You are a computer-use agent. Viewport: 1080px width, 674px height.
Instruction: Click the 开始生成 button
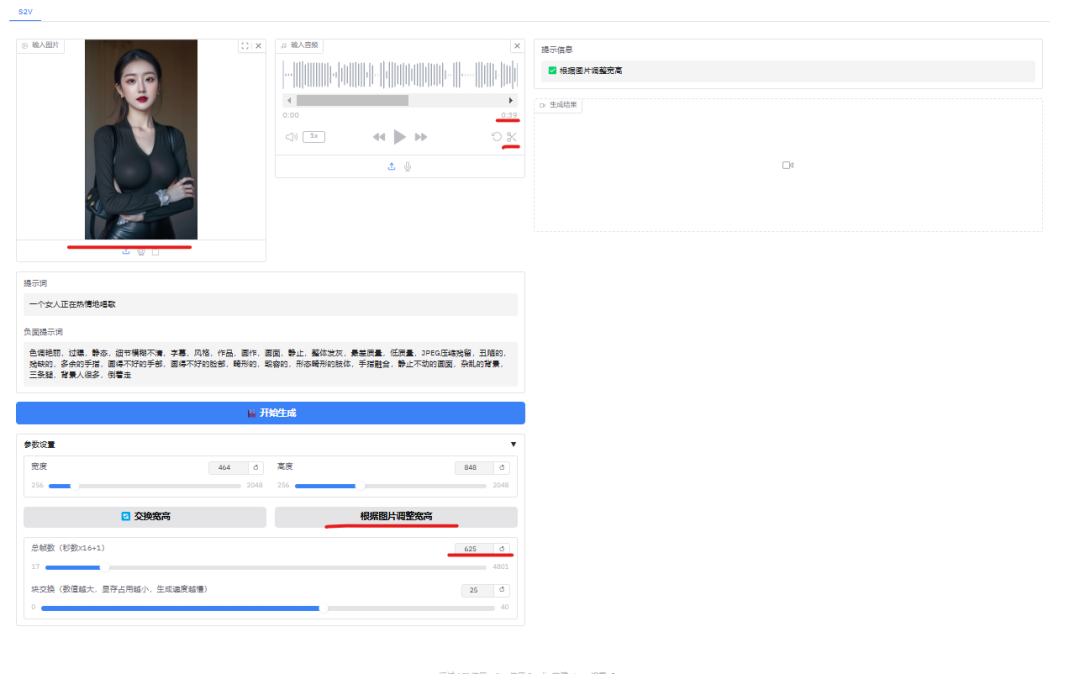pyautogui.click(x=271, y=413)
